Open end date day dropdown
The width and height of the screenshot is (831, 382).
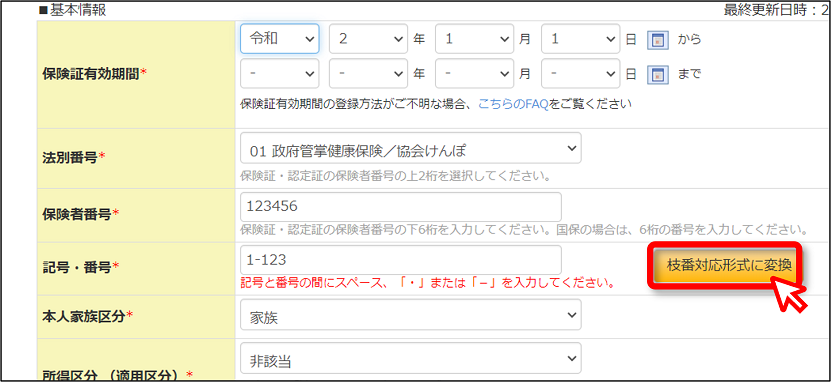[x=580, y=74]
